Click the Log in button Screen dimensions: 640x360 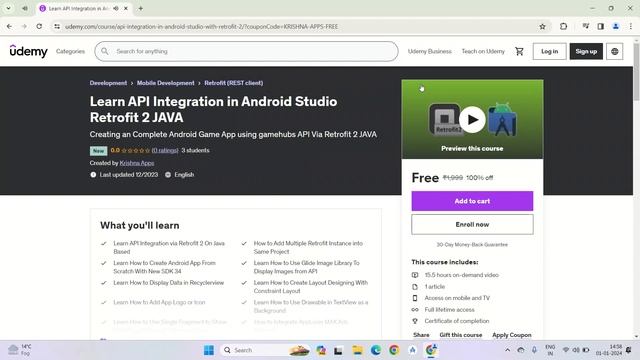coord(549,51)
